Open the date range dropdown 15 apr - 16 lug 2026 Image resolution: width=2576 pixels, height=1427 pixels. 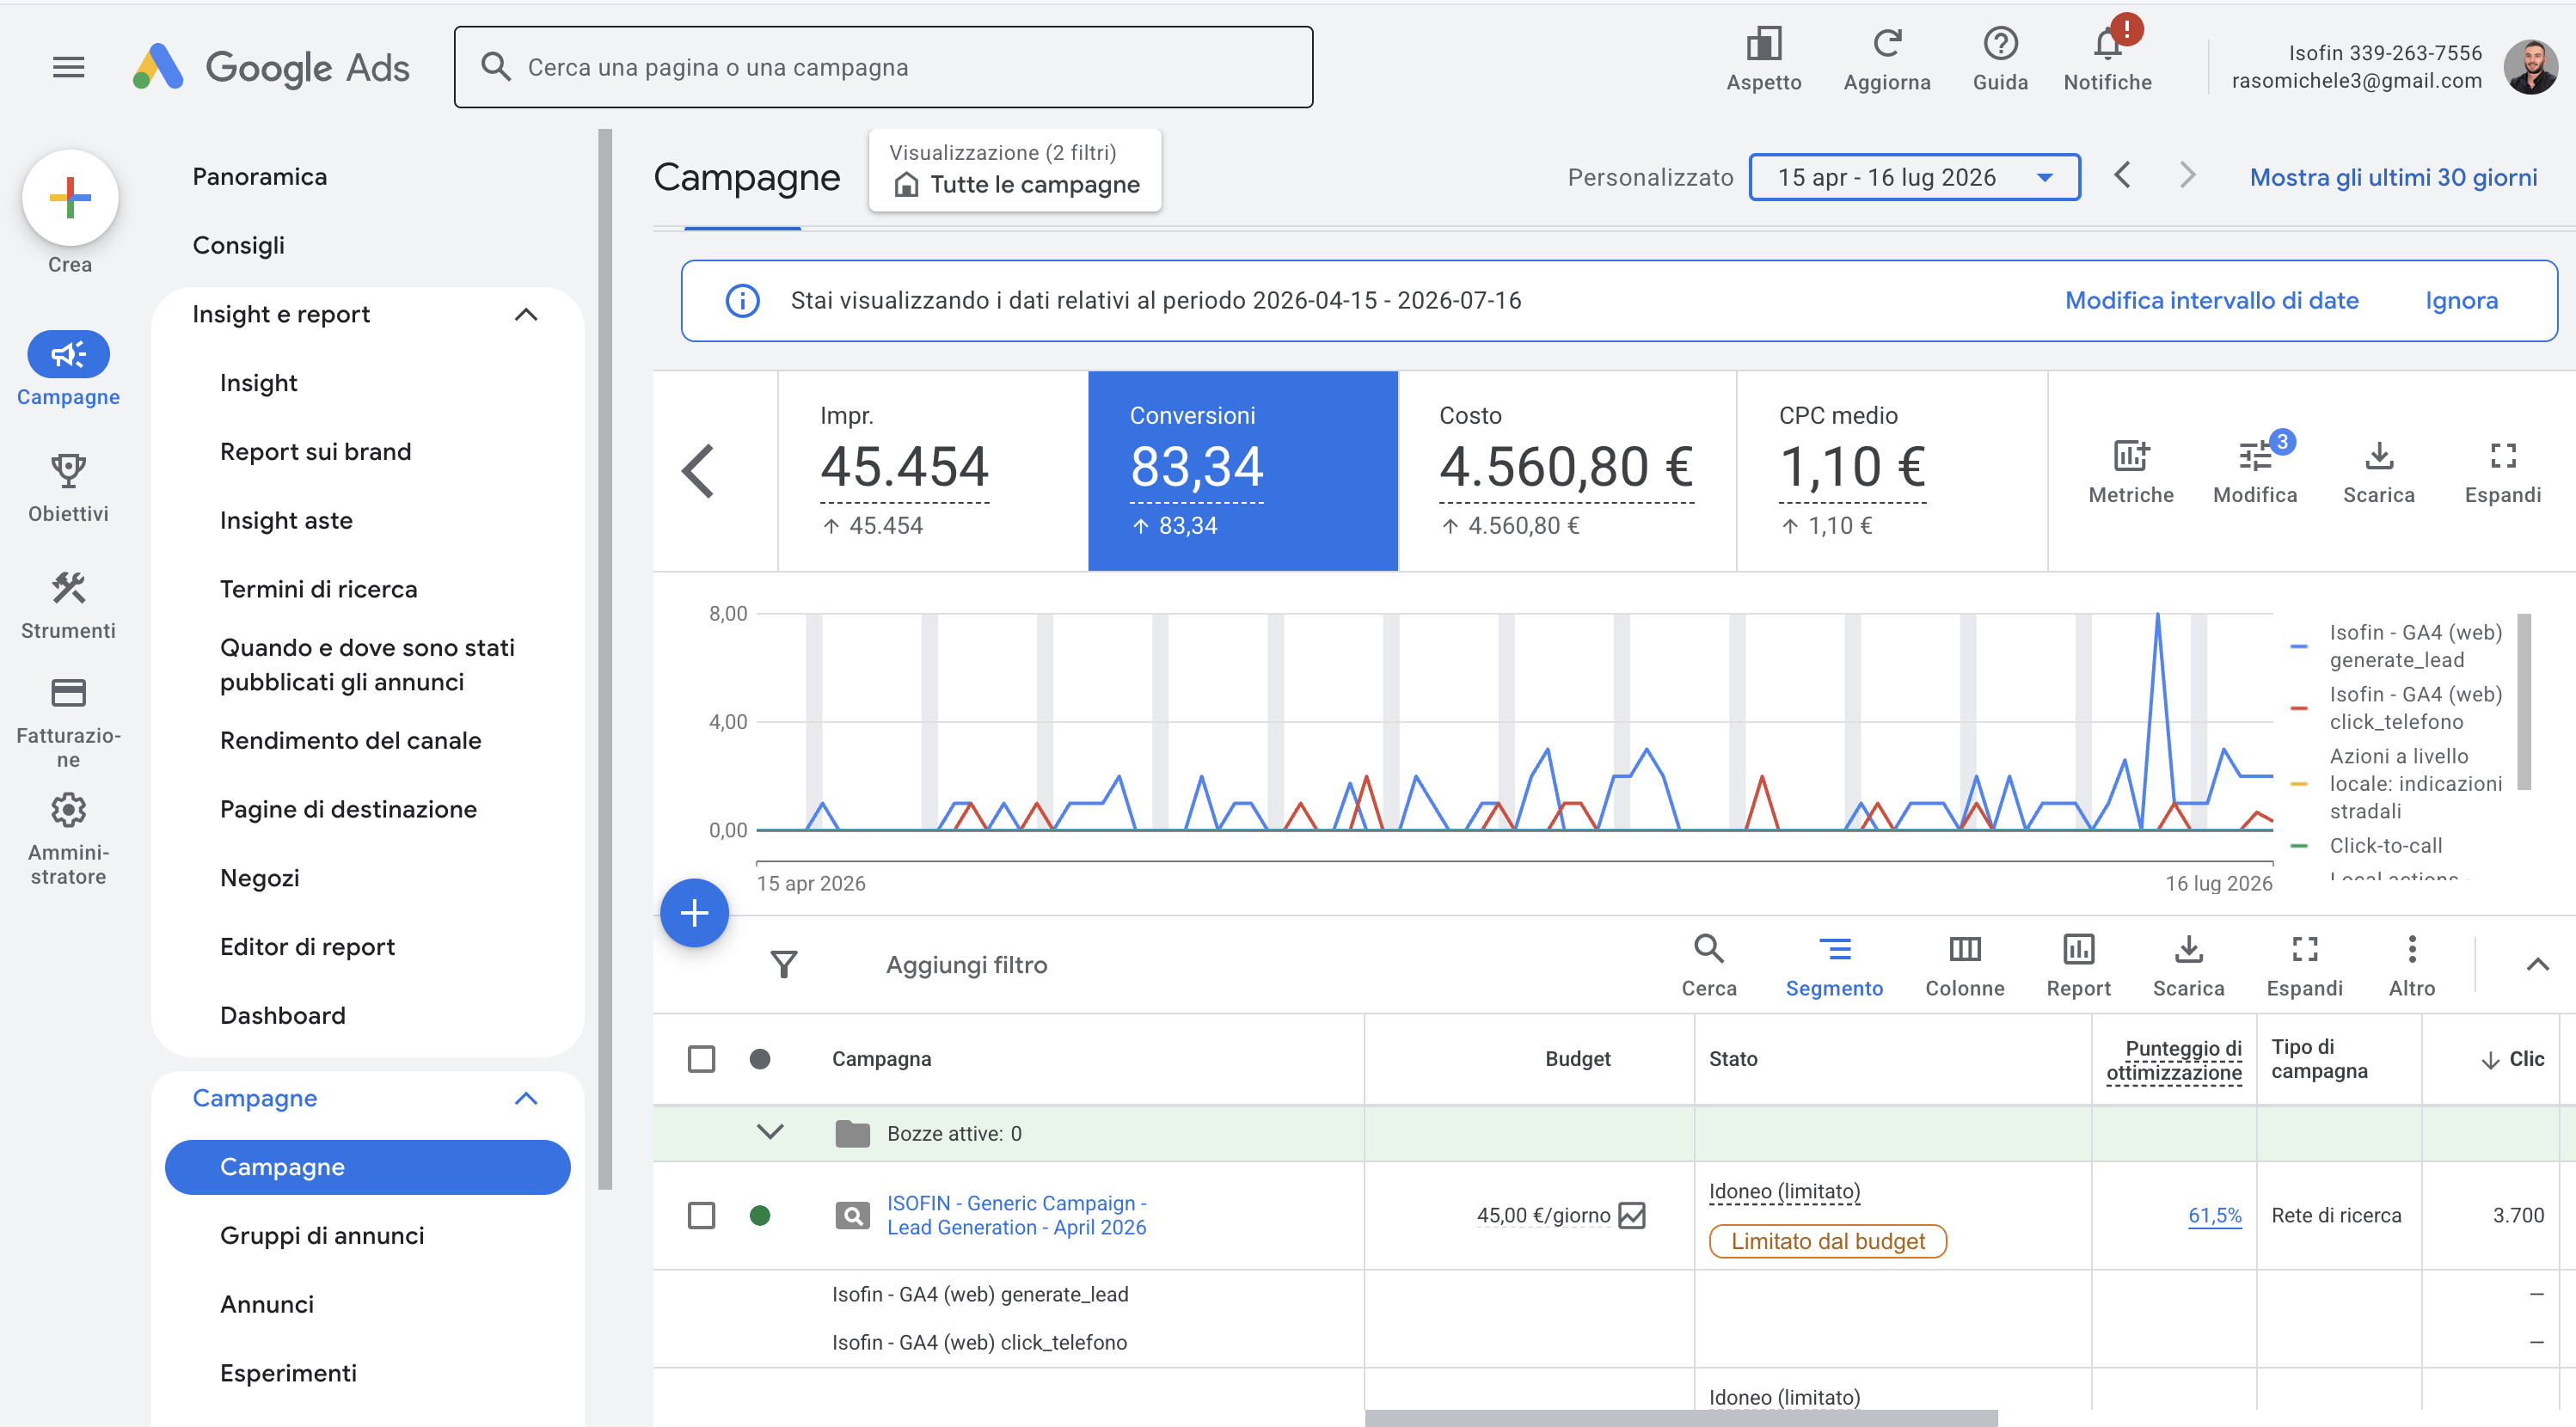(1914, 177)
